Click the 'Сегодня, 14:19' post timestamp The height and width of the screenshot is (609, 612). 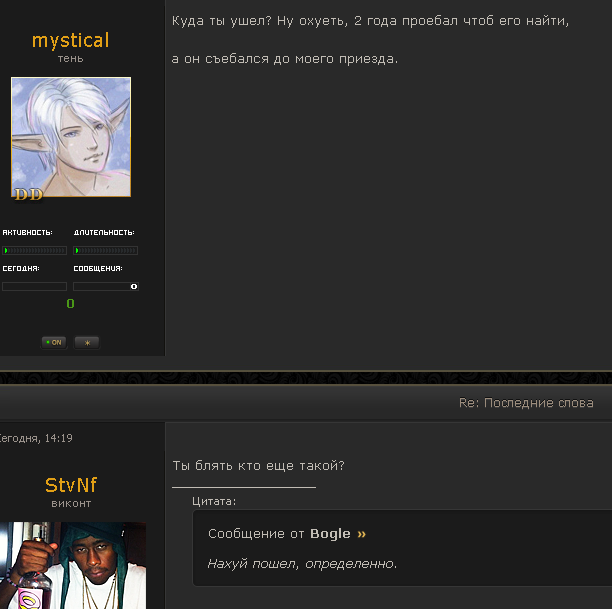point(36,438)
